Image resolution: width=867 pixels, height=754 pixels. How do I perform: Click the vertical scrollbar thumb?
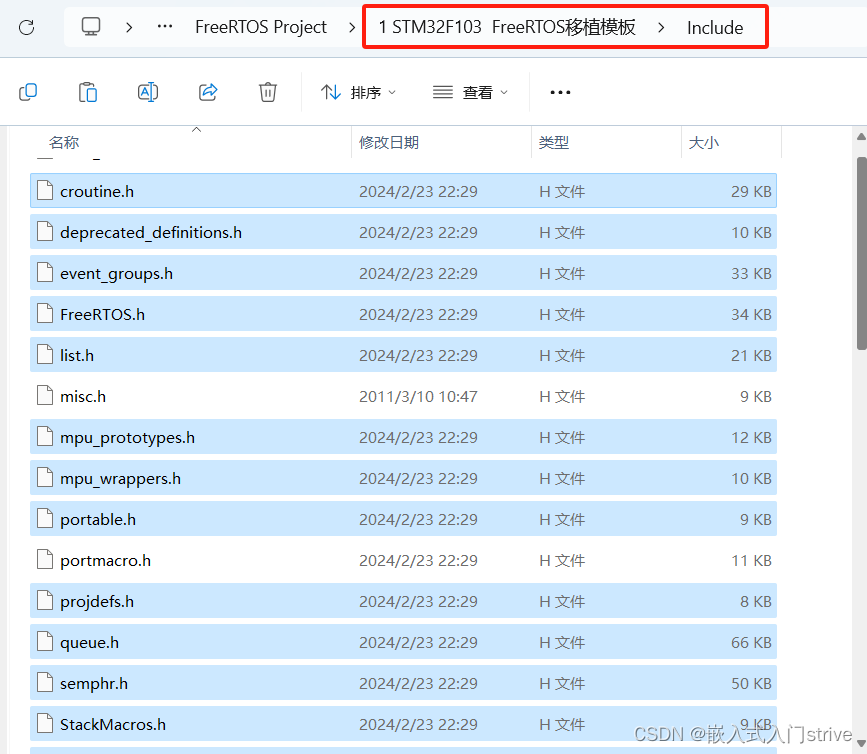click(859, 250)
